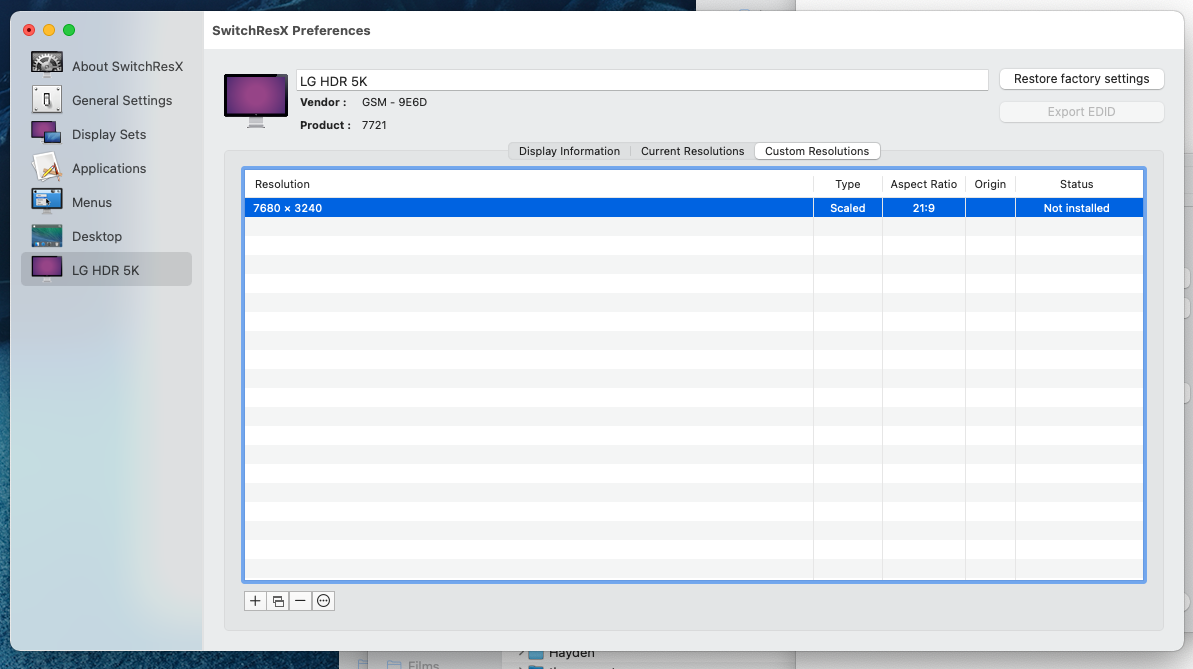
Task: Click the LG HDR 5K sidebar monitor icon
Action: [46, 269]
